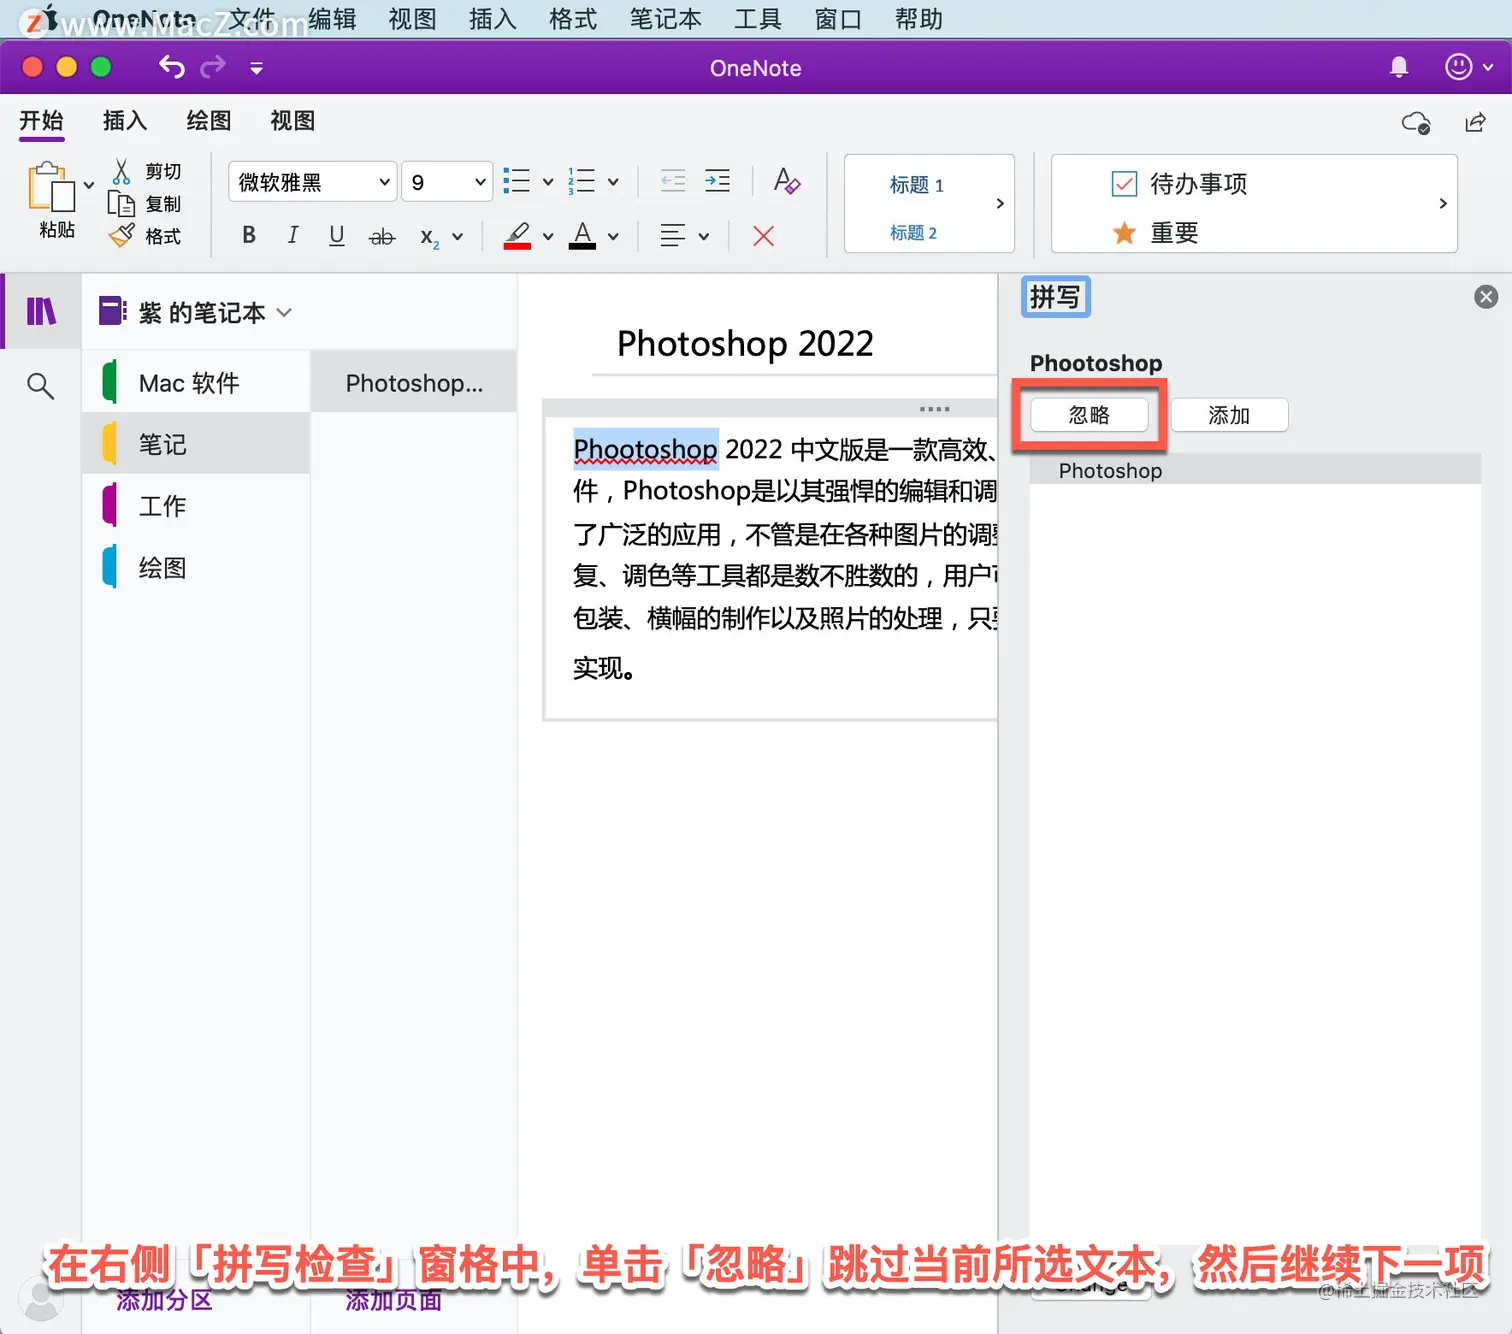Select the 绘图 section in sidebar

pos(196,567)
